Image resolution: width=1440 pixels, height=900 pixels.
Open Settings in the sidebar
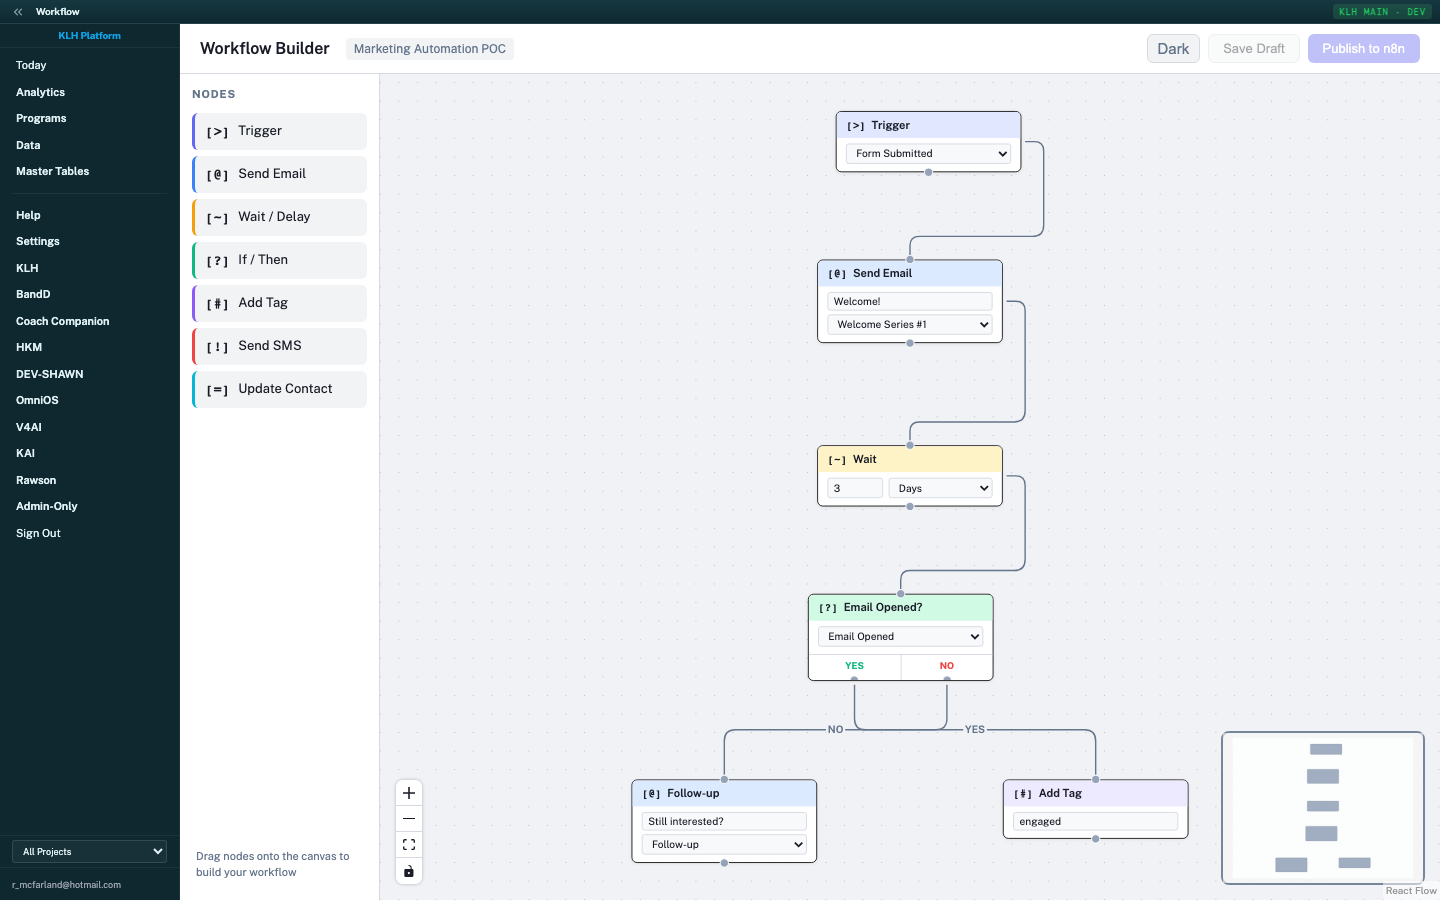[x=38, y=241]
